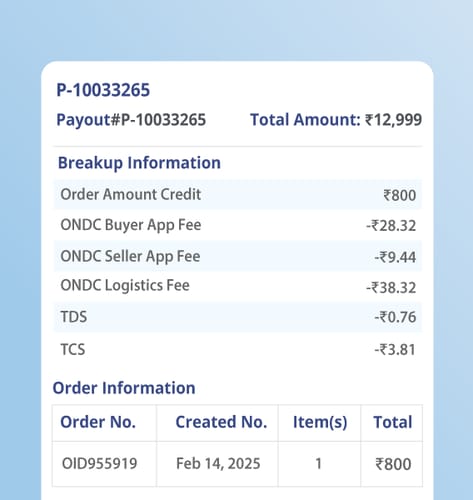Image resolution: width=473 pixels, height=500 pixels.
Task: Select the Order Amount Credit row
Action: coord(238,195)
